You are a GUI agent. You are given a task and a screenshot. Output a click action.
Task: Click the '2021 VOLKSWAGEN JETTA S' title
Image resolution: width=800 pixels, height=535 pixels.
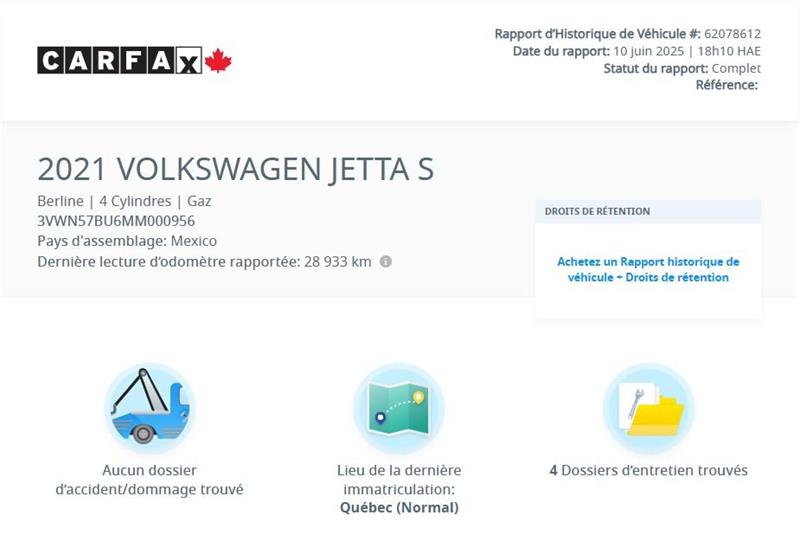(x=235, y=169)
